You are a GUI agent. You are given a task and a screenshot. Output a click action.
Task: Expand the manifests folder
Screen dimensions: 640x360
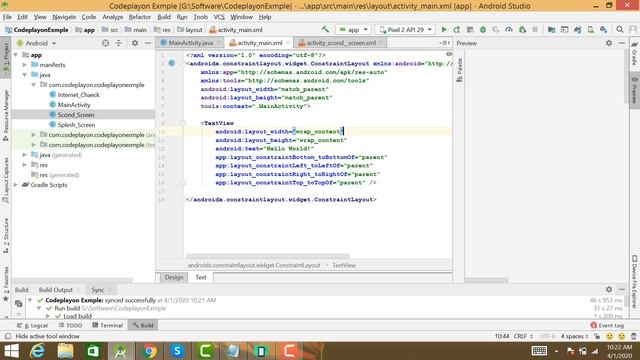(24, 64)
